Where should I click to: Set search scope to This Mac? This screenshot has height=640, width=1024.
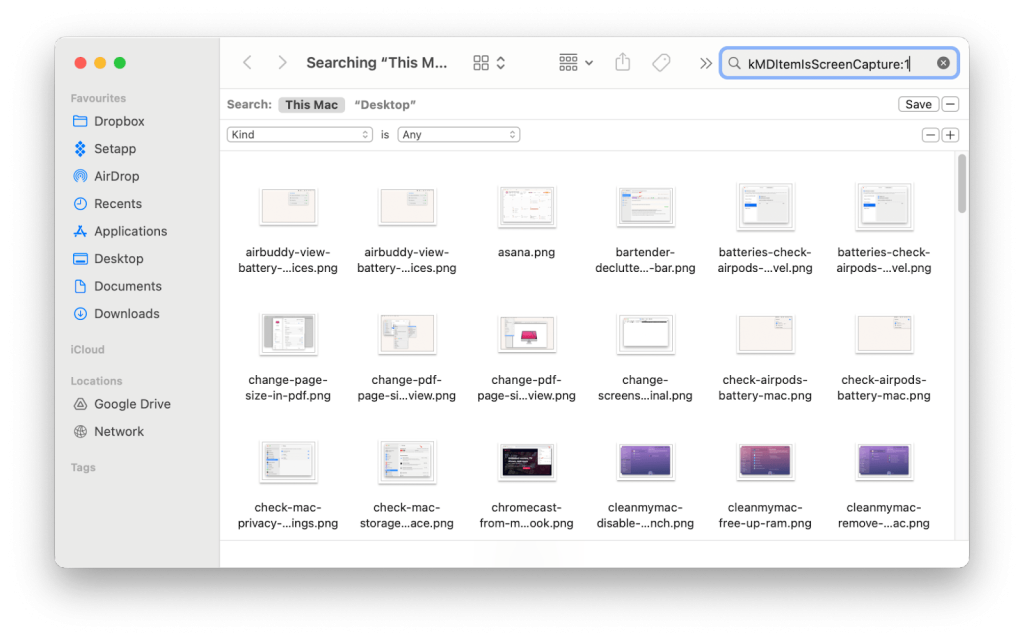(311, 105)
